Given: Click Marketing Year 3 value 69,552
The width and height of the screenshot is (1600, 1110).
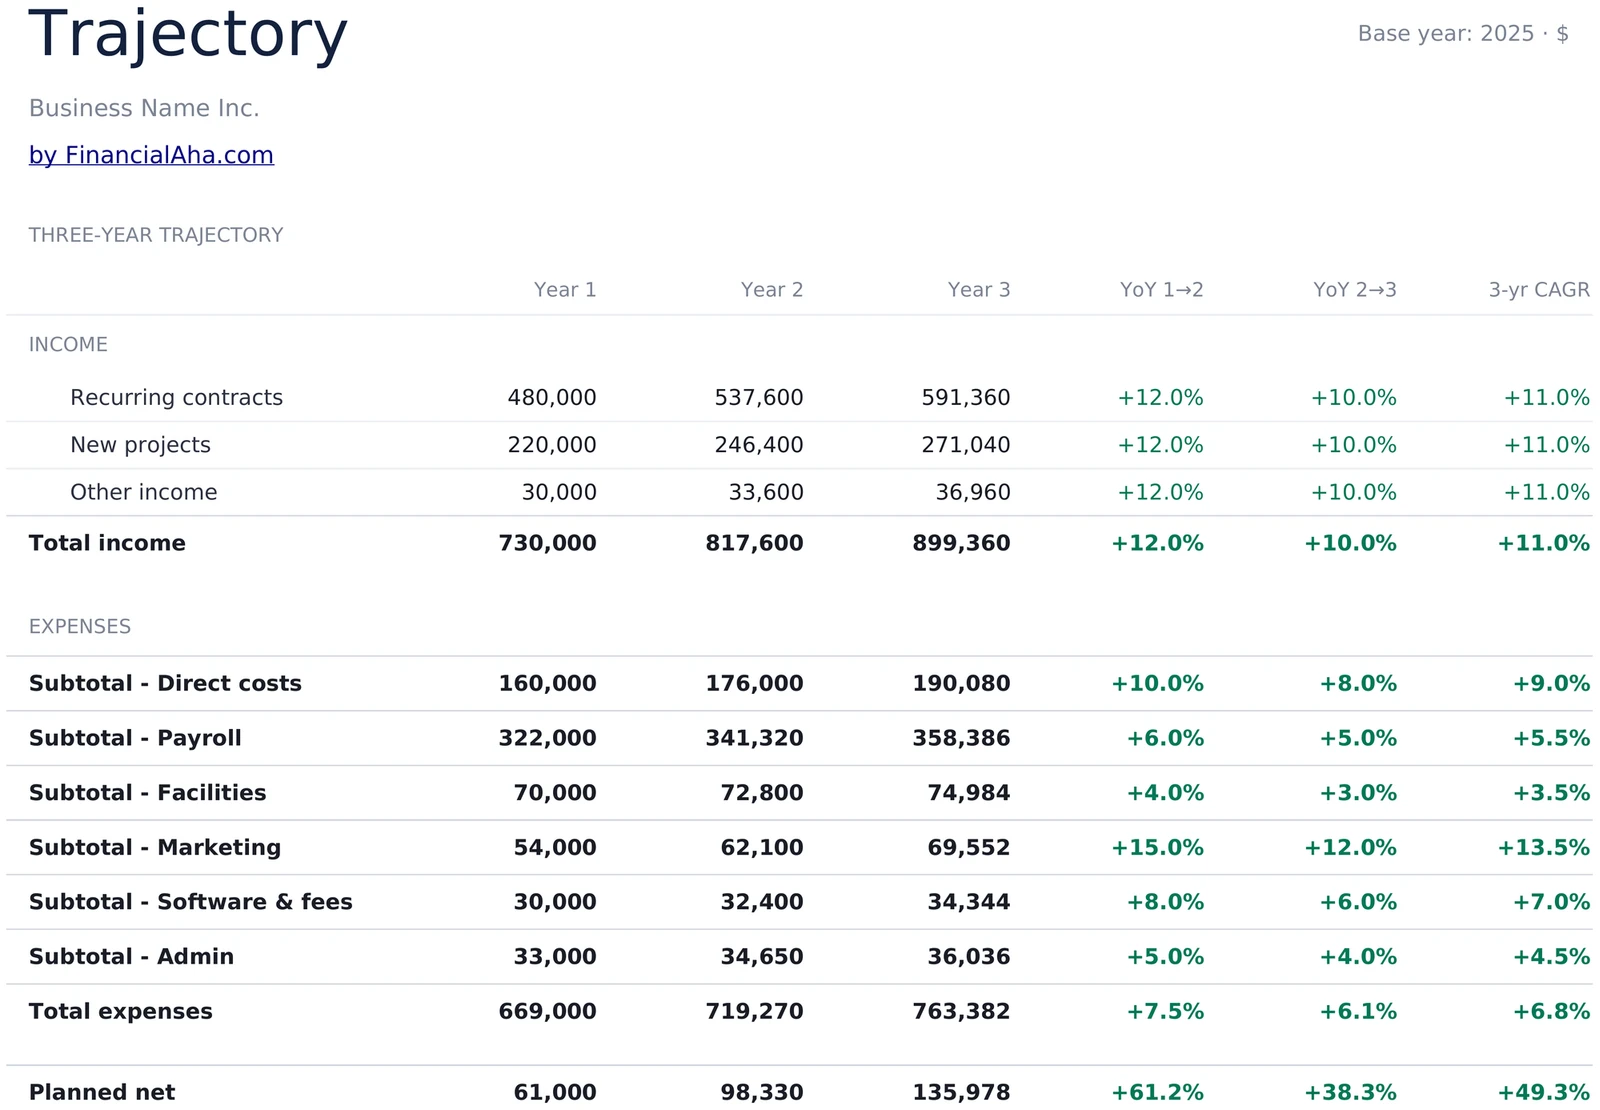Looking at the screenshot, I should pyautogui.click(x=969, y=847).
